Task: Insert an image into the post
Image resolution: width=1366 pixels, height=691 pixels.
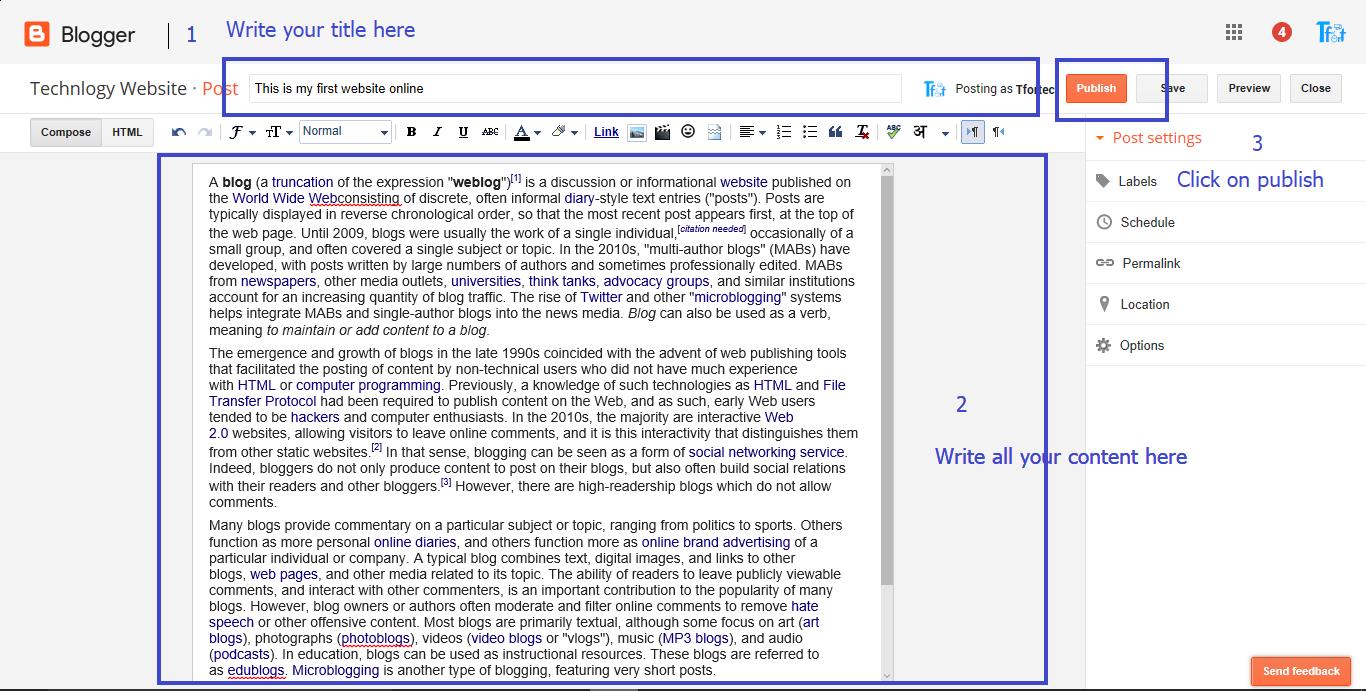Action: pos(636,132)
